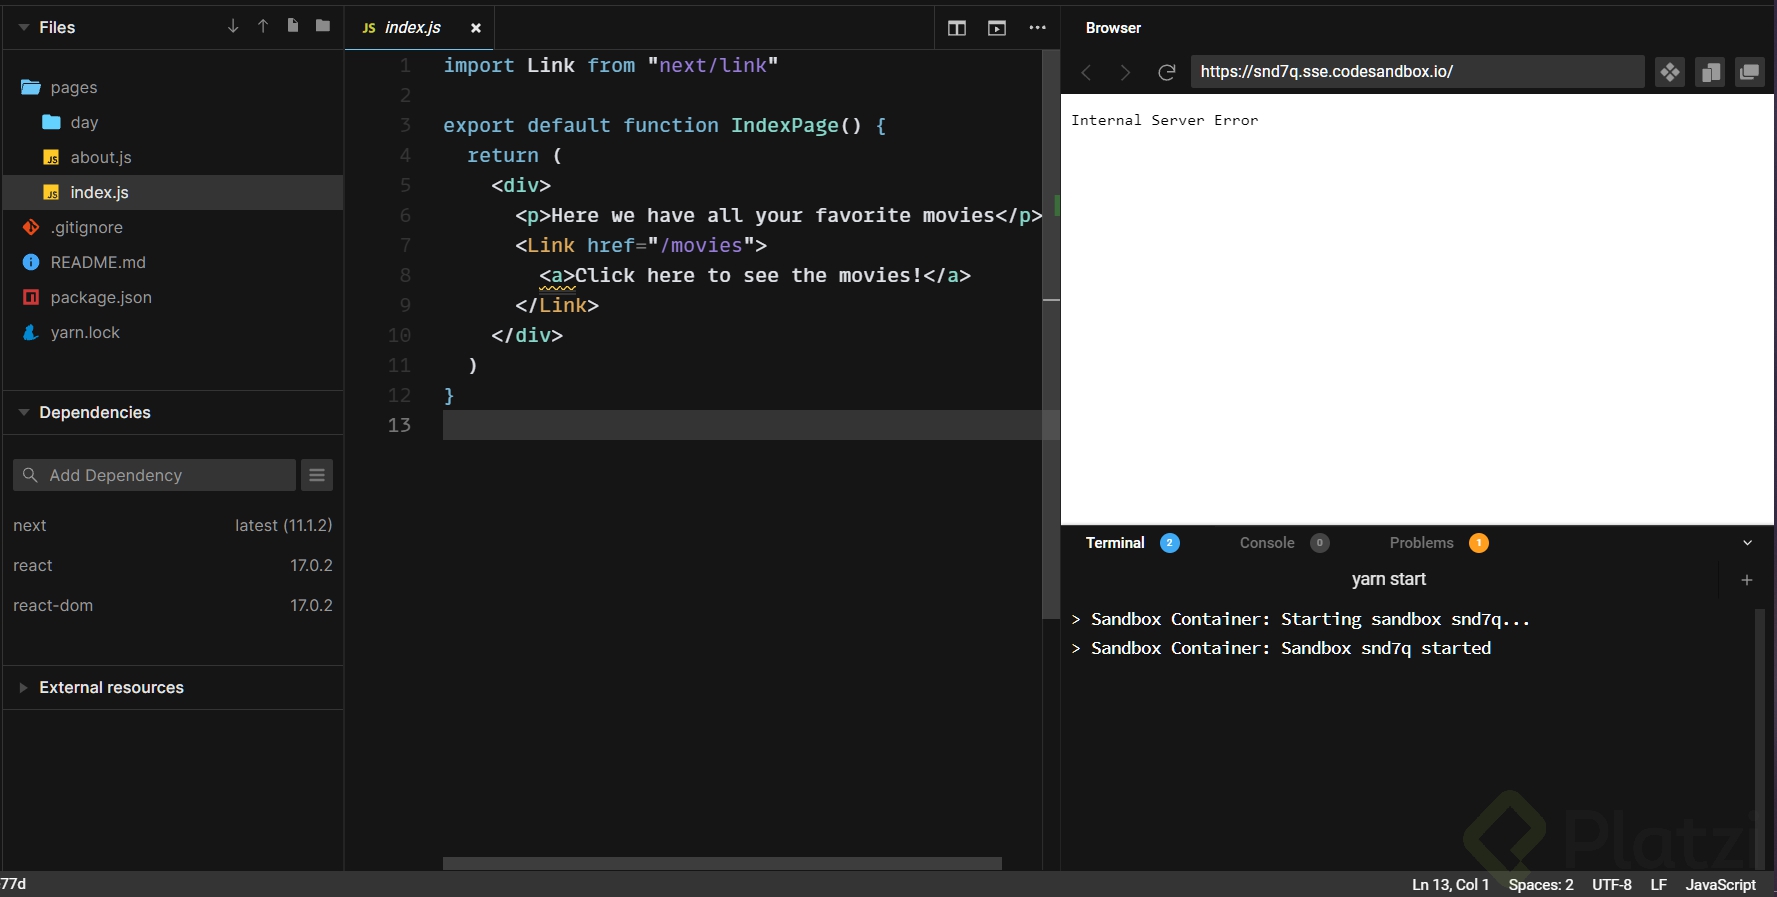Collapse the terminal panel with chevron
This screenshot has width=1777, height=897.
pyautogui.click(x=1747, y=543)
